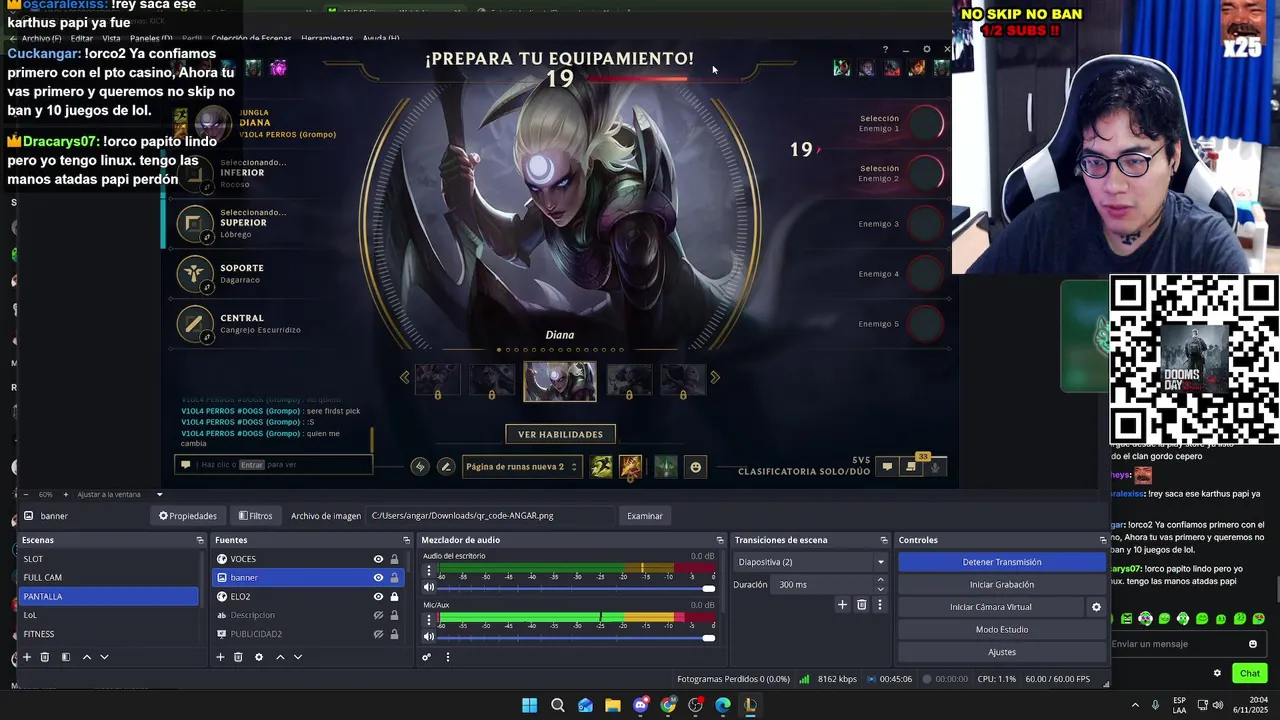Show hidden system tray icons chevron
This screenshot has height=720, width=1280.
coord(1135,705)
